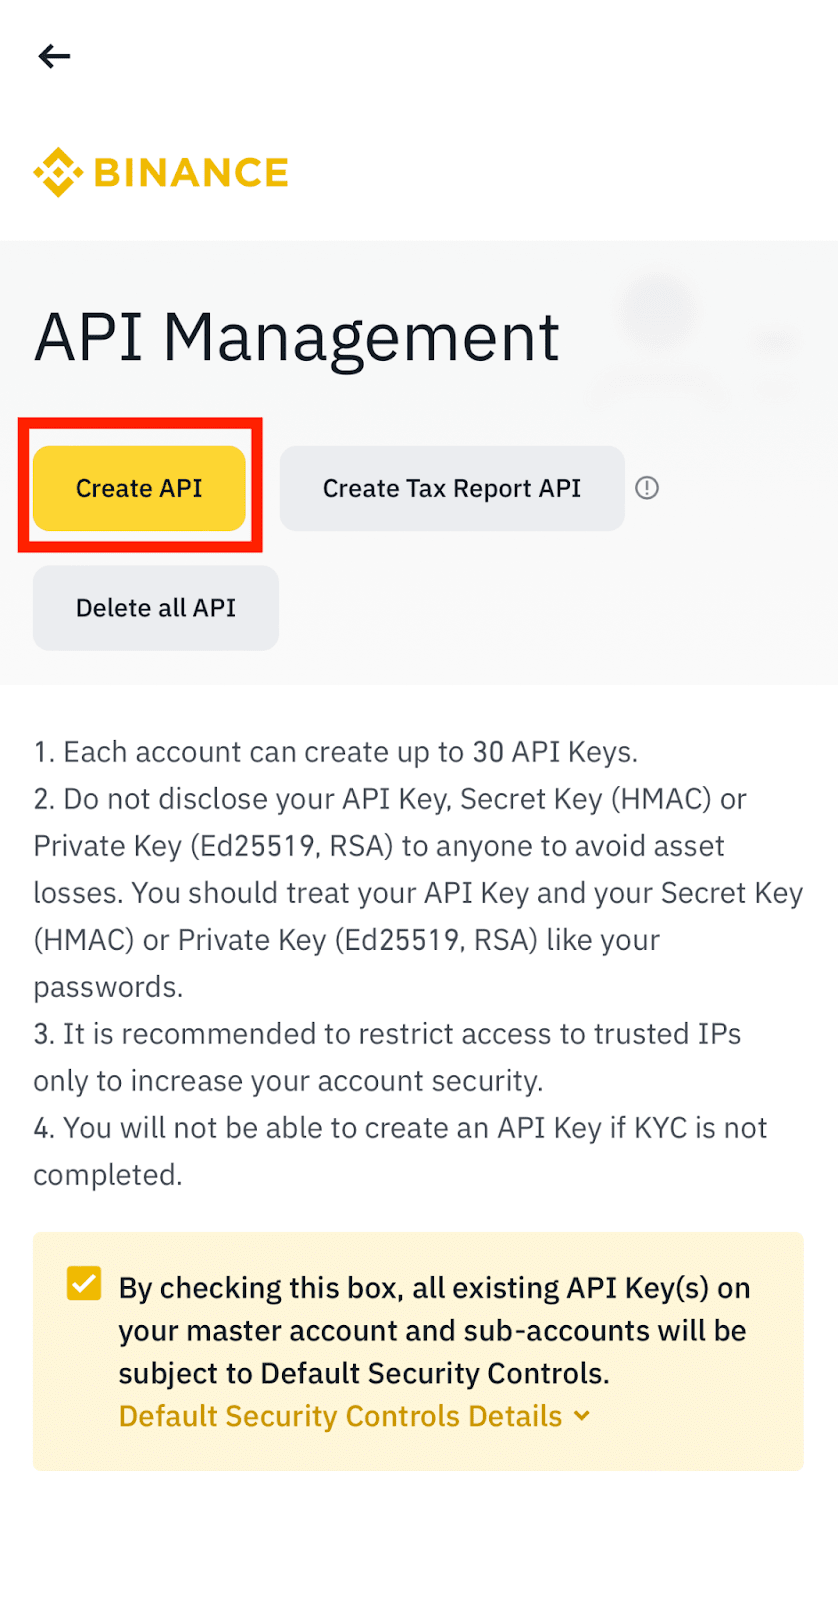The width and height of the screenshot is (838, 1600).
Task: Uncheck the Default Security Controls checkbox
Action: click(x=84, y=1283)
